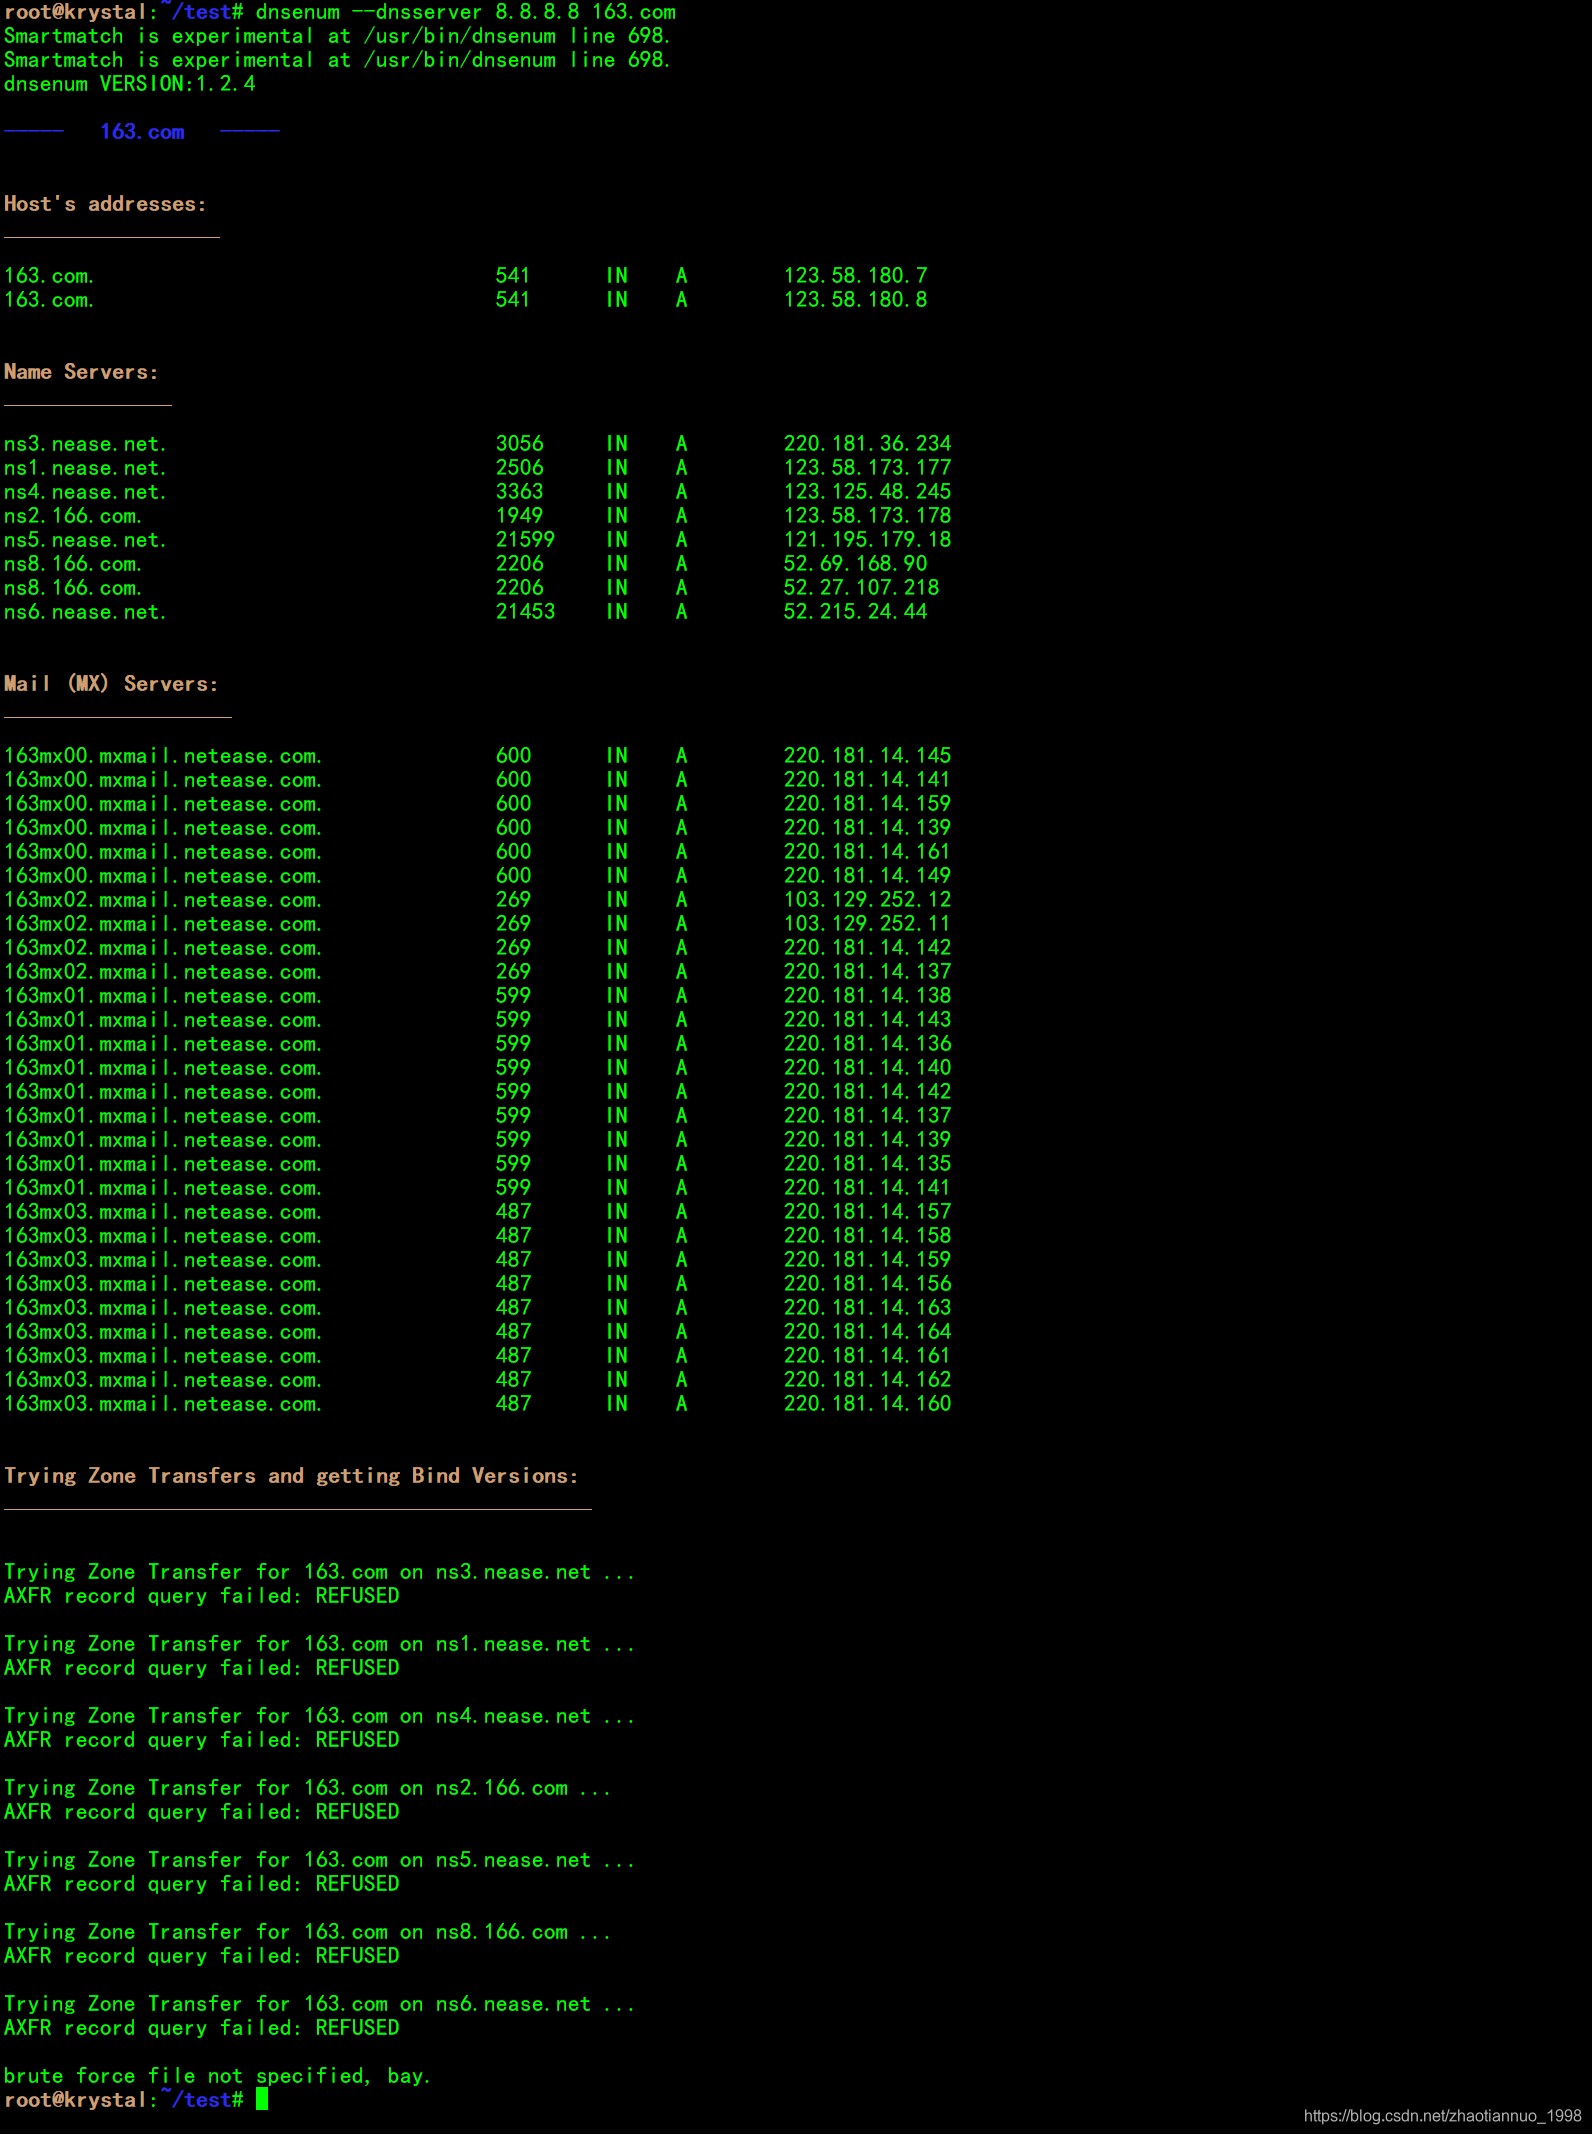Click MX IP 220.181.14.138
Viewport: 1592px width, 2135px height.
867,996
